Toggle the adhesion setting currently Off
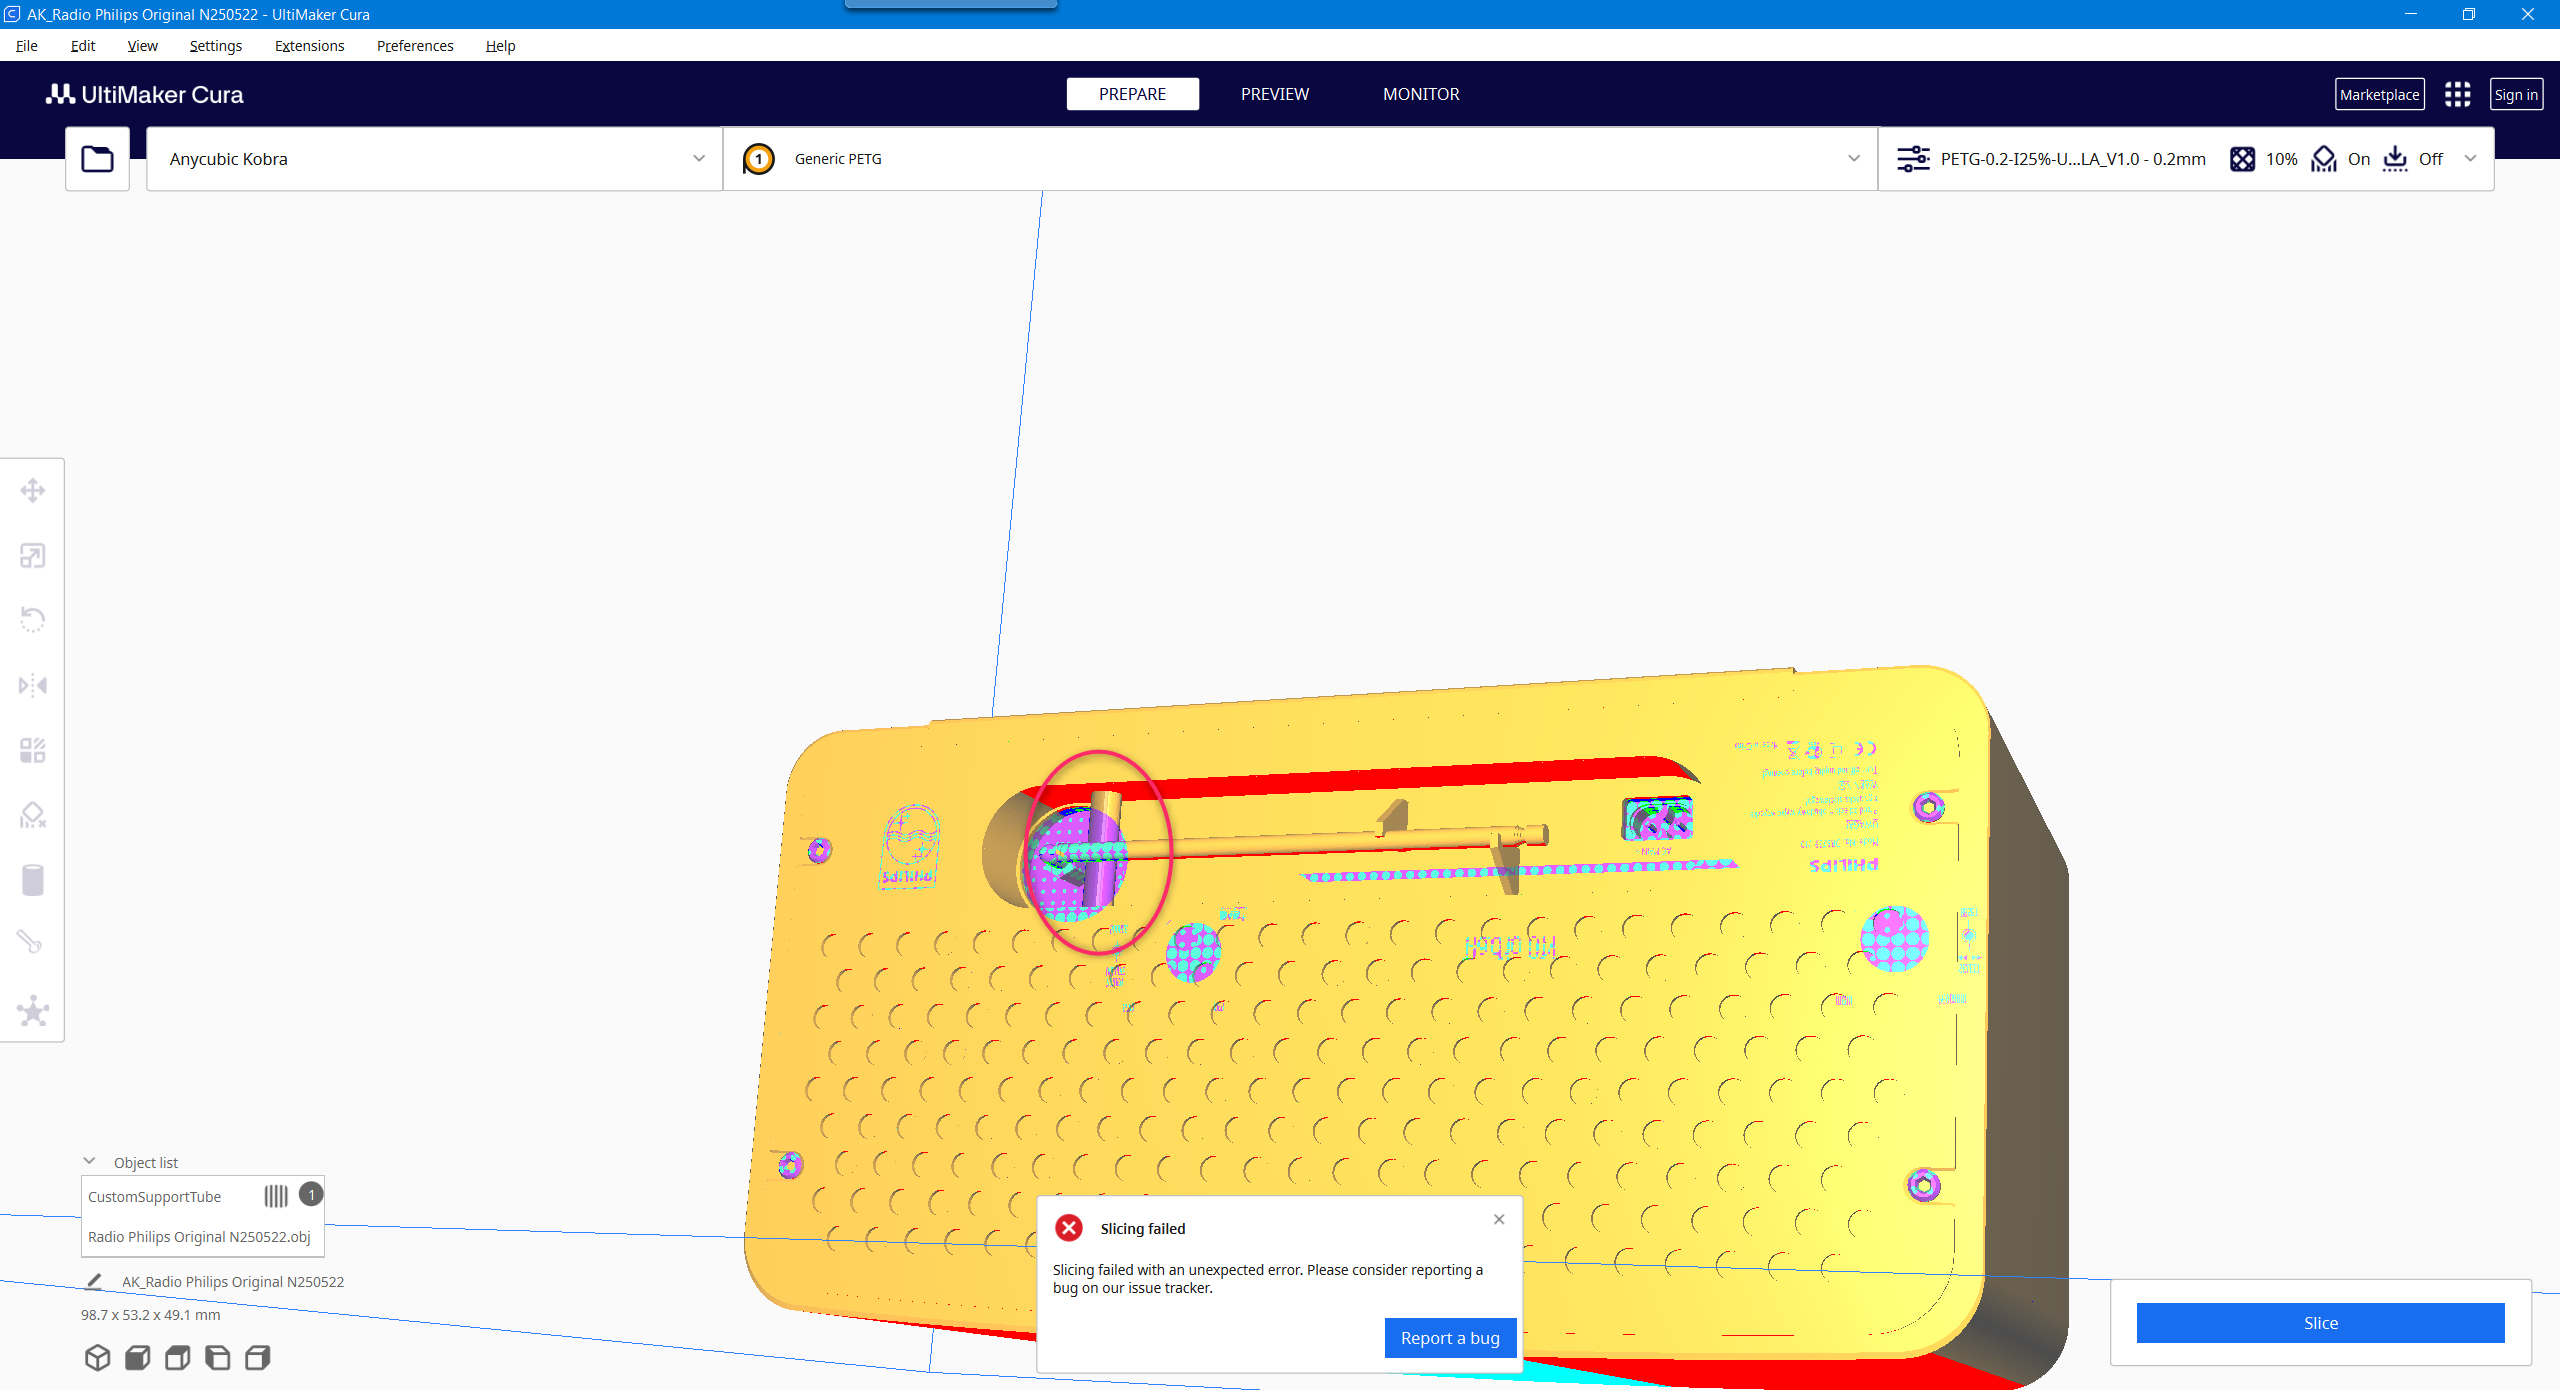 [x=2411, y=159]
